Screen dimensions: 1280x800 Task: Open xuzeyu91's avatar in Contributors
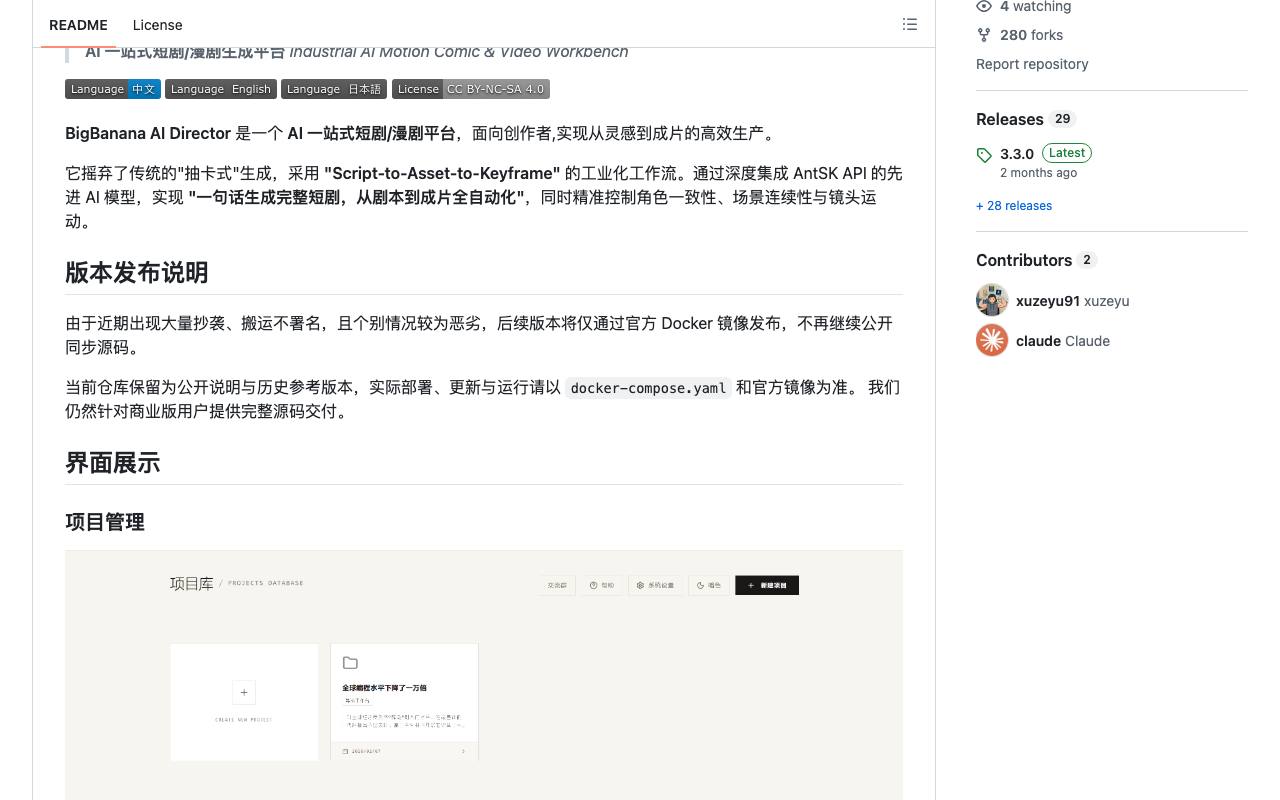tap(992, 300)
